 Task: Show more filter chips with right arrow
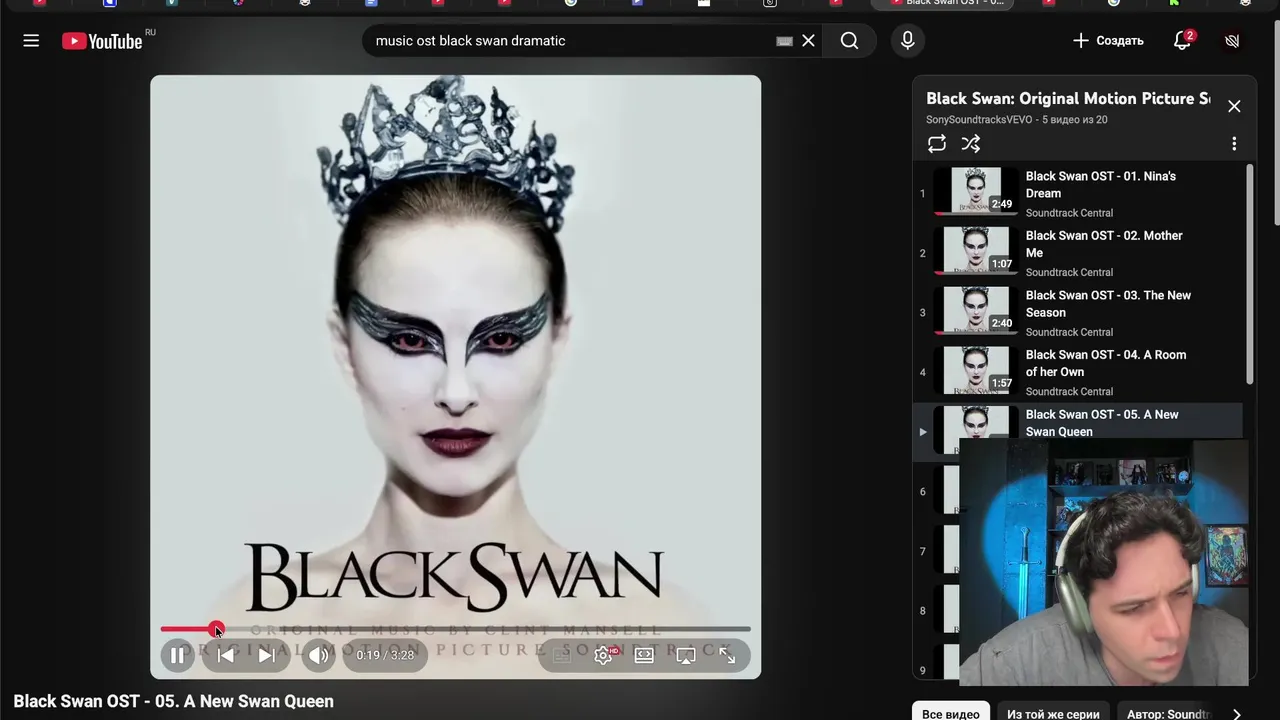[x=1237, y=713]
